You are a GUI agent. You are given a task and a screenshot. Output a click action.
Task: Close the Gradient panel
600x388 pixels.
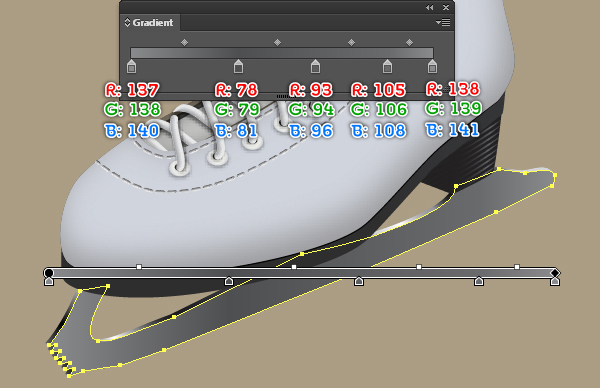point(446,8)
